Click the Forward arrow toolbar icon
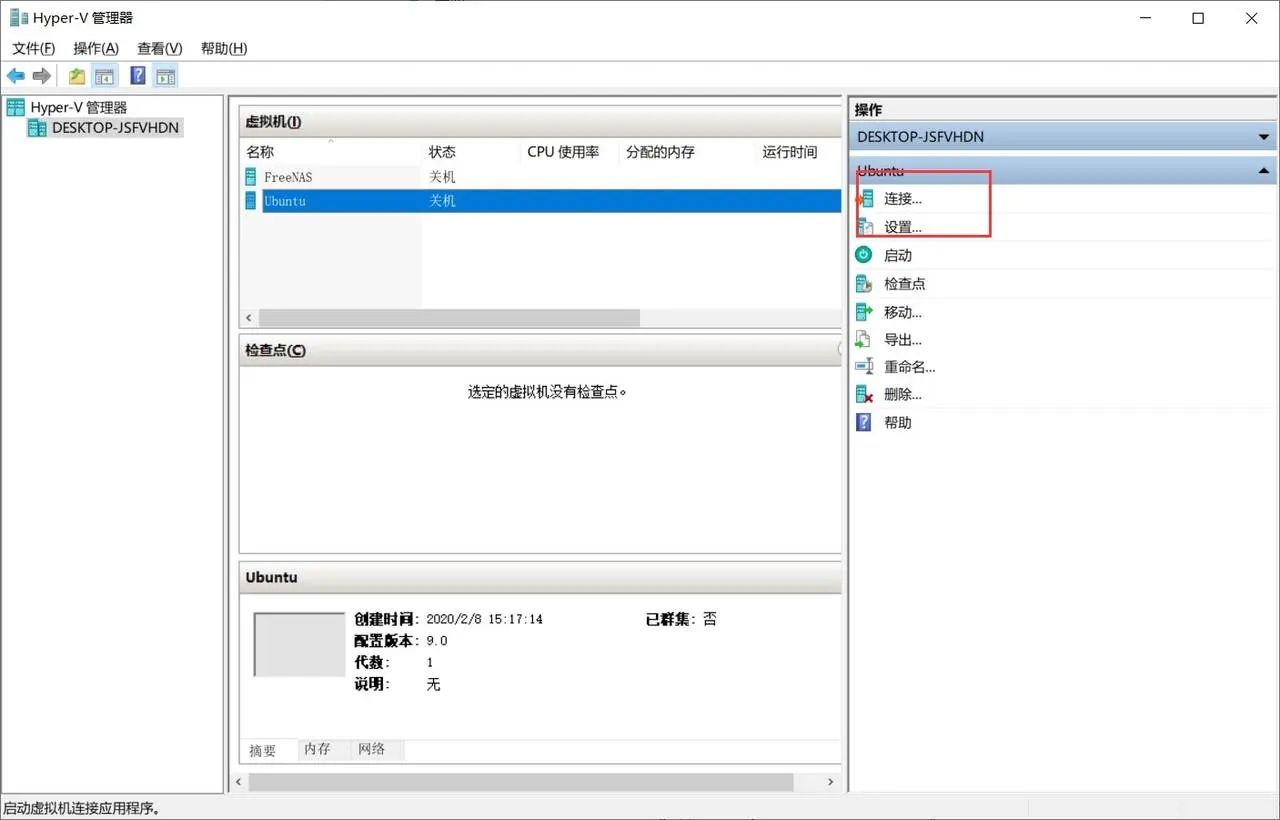1280x820 pixels. tap(42, 76)
